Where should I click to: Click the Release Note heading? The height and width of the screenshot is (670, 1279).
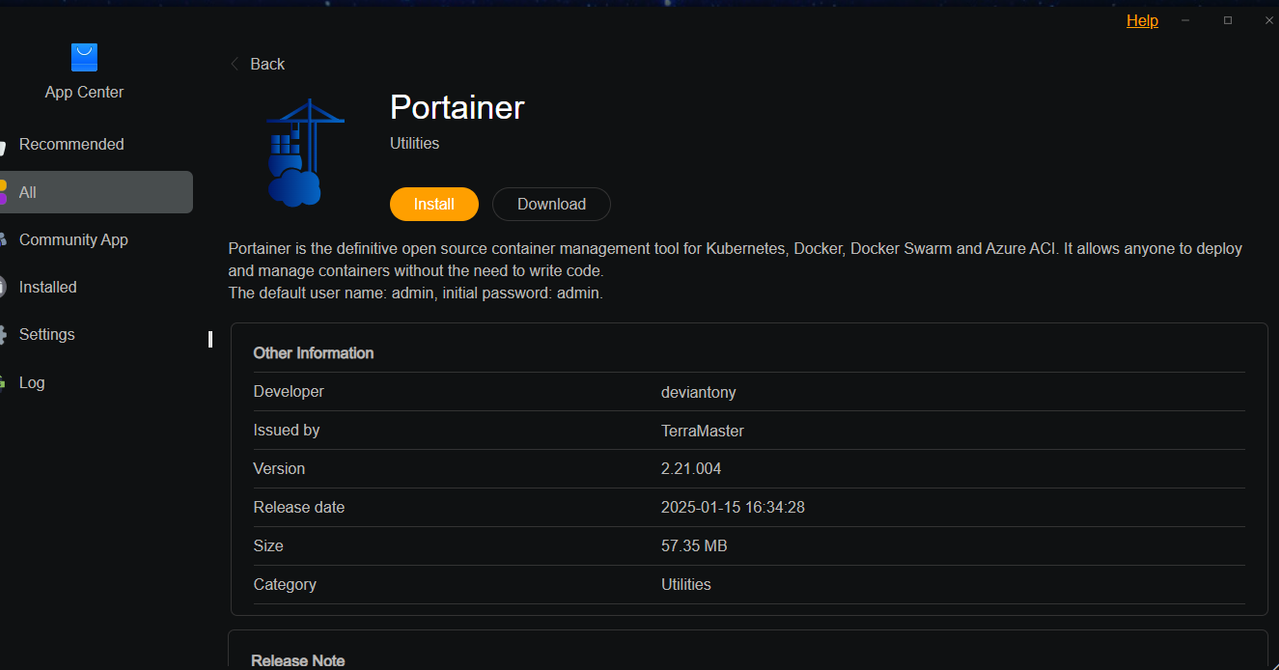pyautogui.click(x=298, y=661)
